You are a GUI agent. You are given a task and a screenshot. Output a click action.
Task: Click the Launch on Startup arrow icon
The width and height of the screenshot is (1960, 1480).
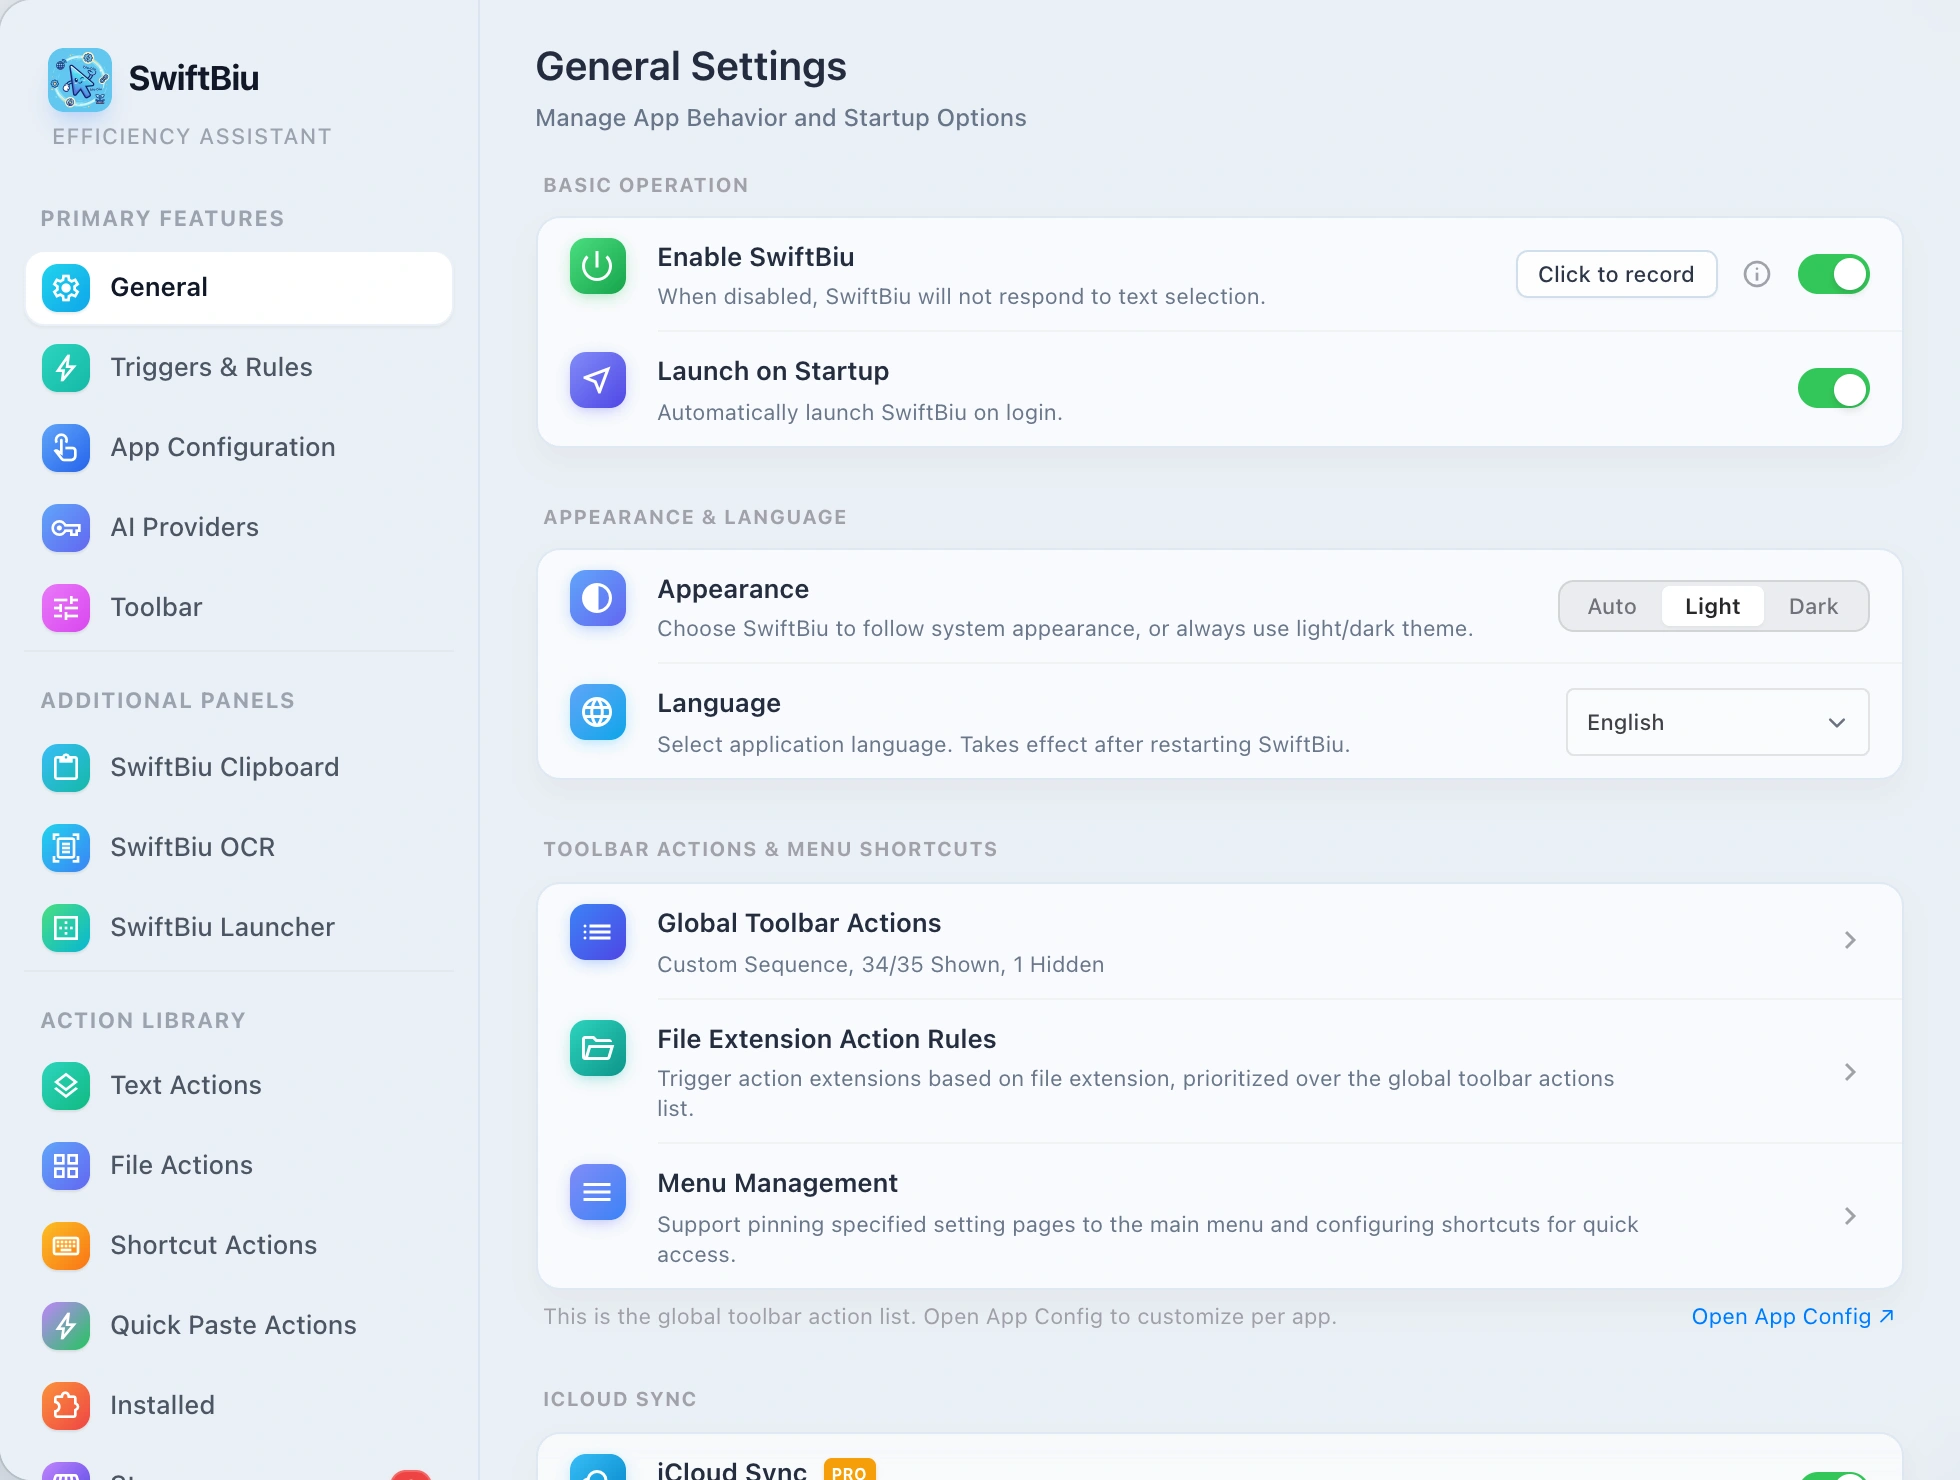pos(598,380)
